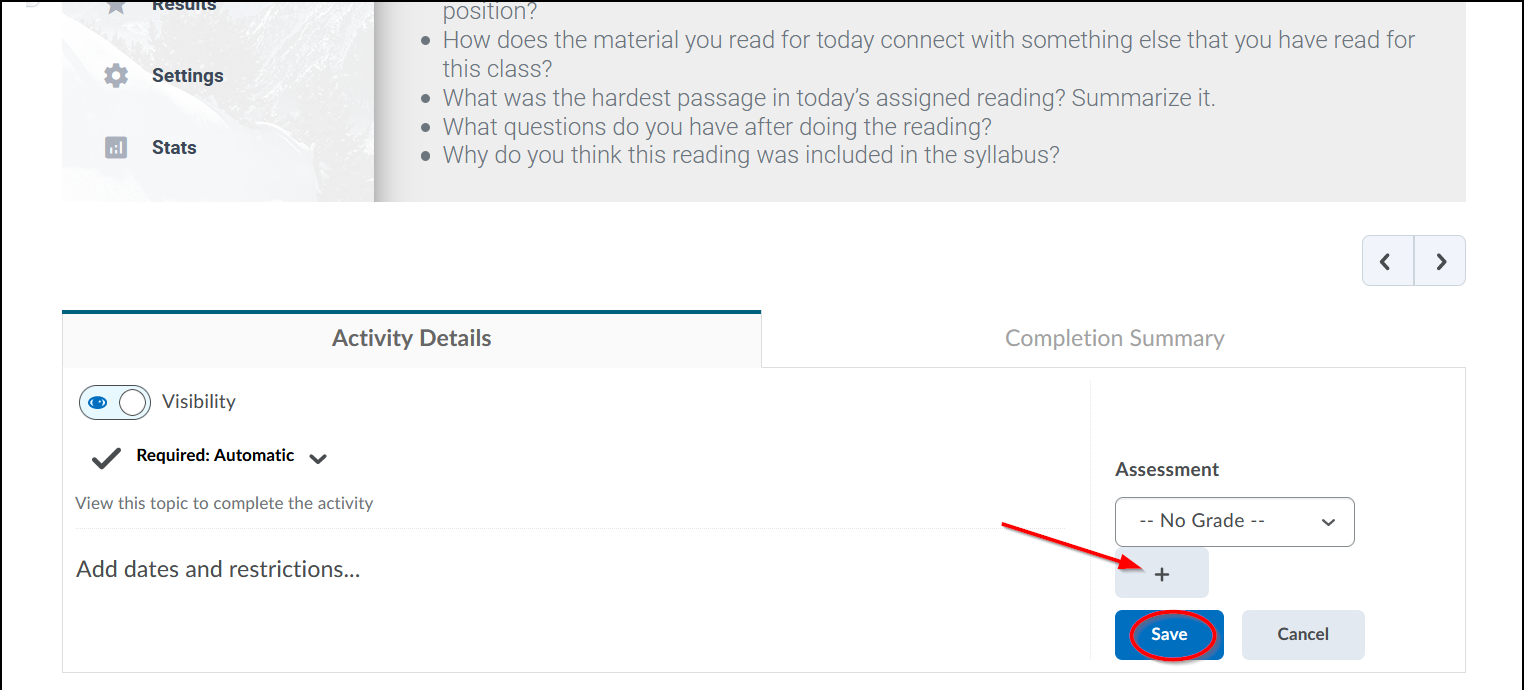Click the Assessment heading label
1524x690 pixels.
coord(1167,470)
